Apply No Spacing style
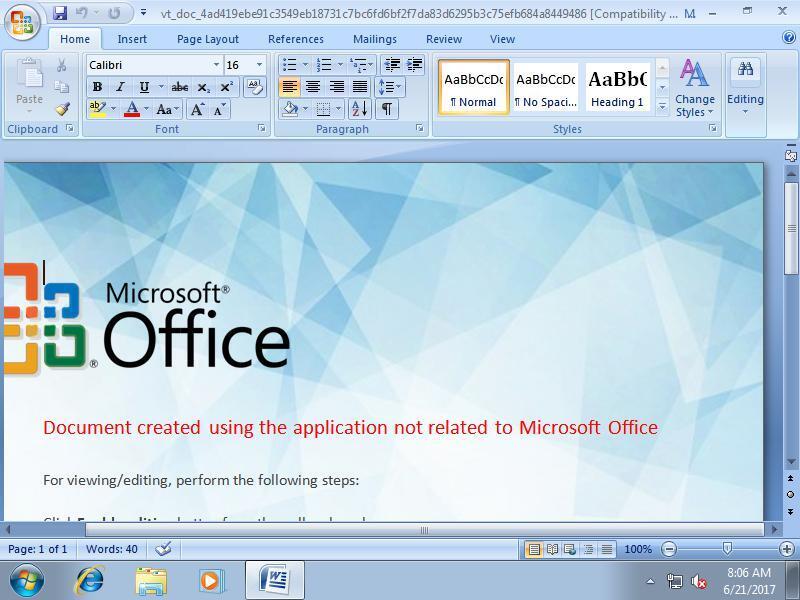This screenshot has width=800, height=600. tap(545, 87)
